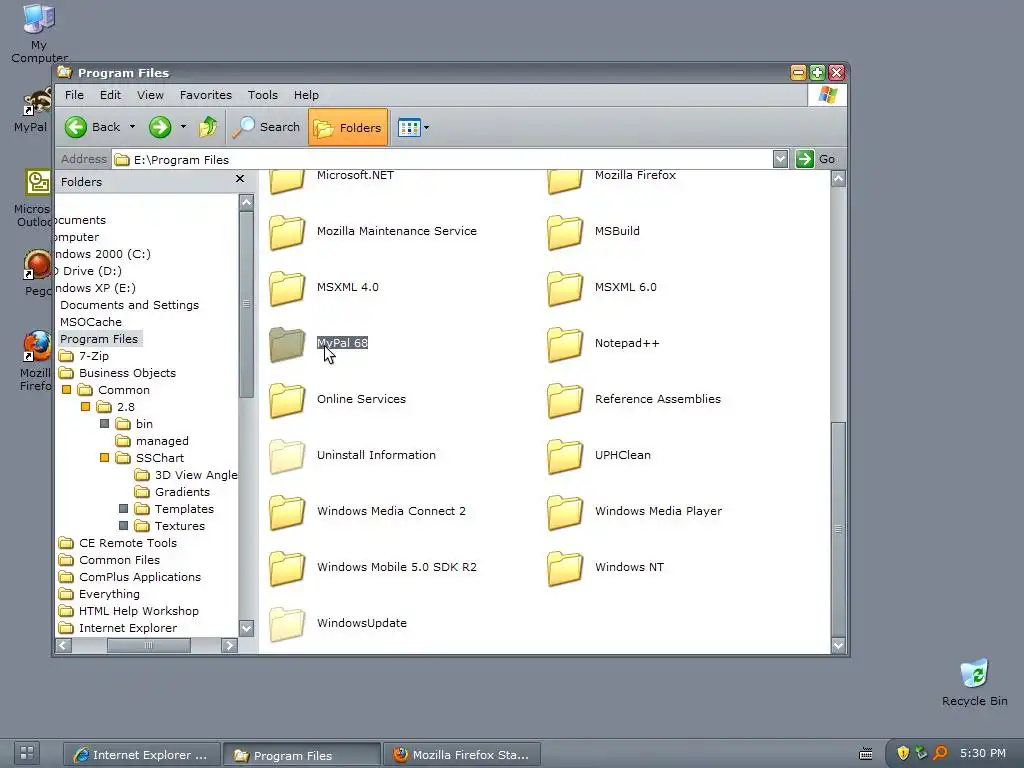Switch to Internet Explorer taskbar button
Image resolution: width=1024 pixels, height=768 pixels.
coord(142,755)
